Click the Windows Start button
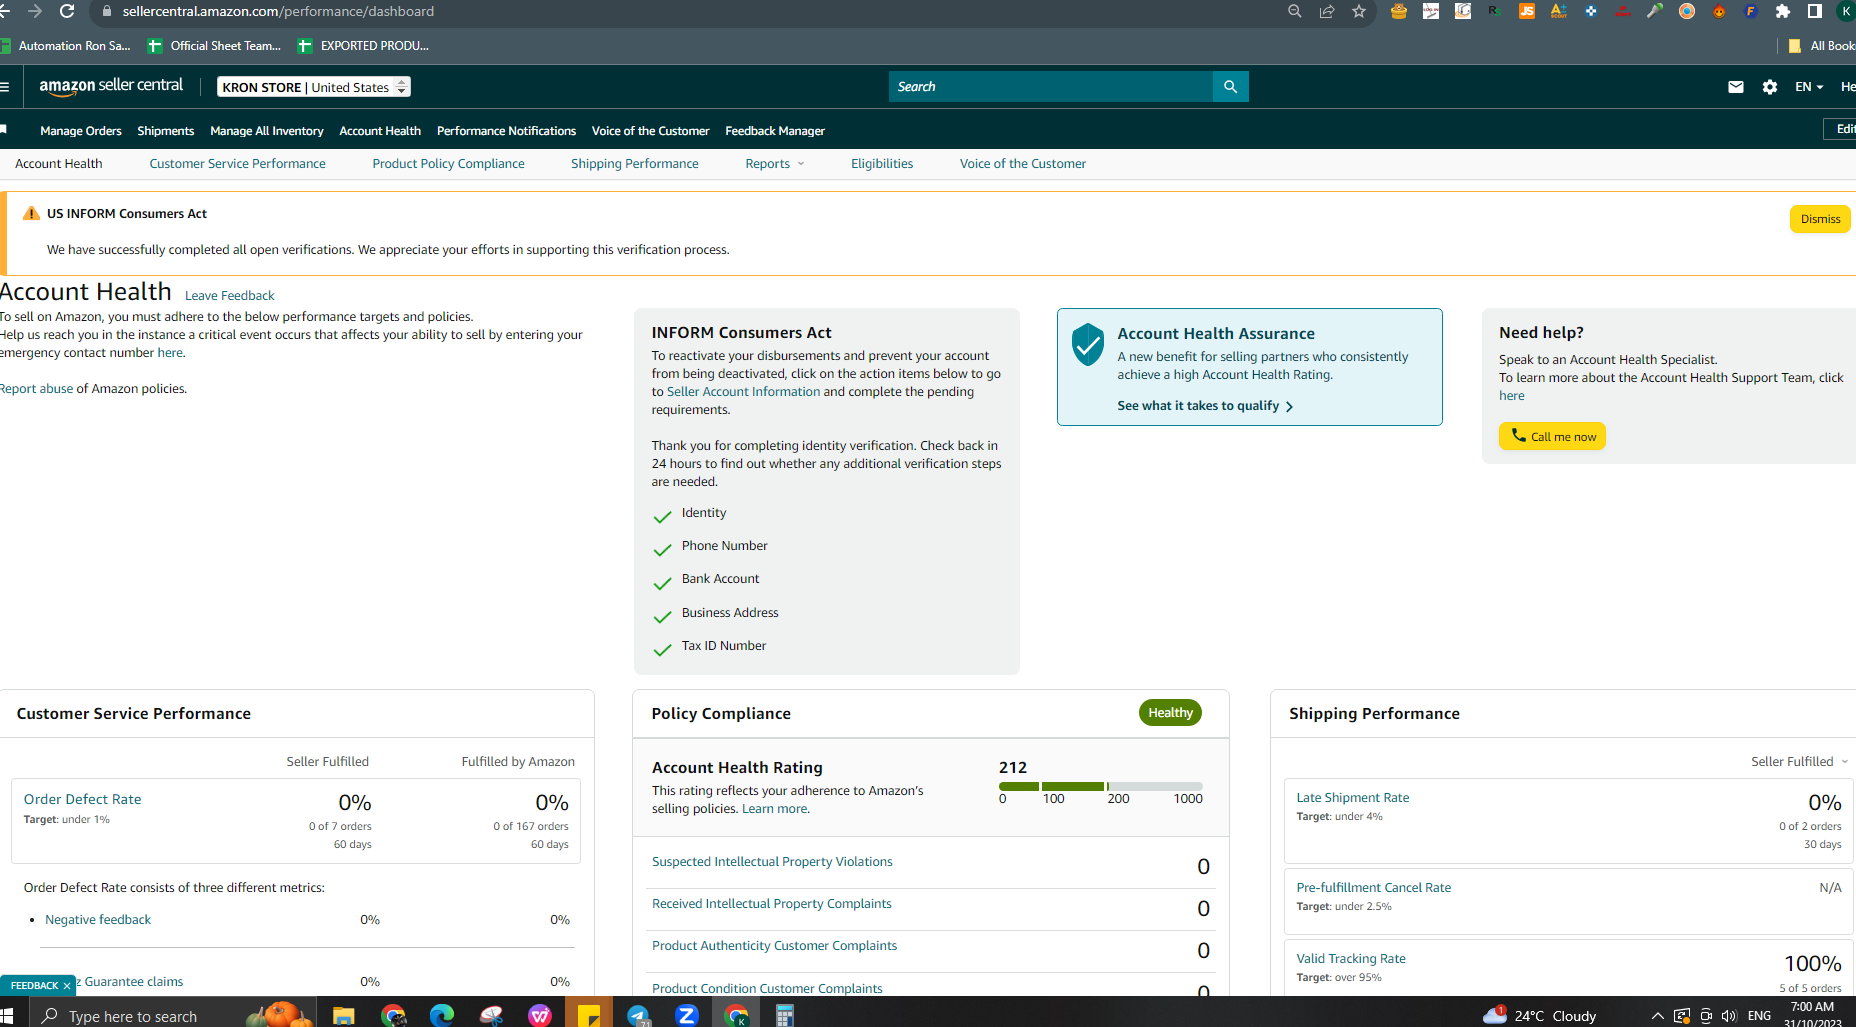 click(x=6, y=1015)
